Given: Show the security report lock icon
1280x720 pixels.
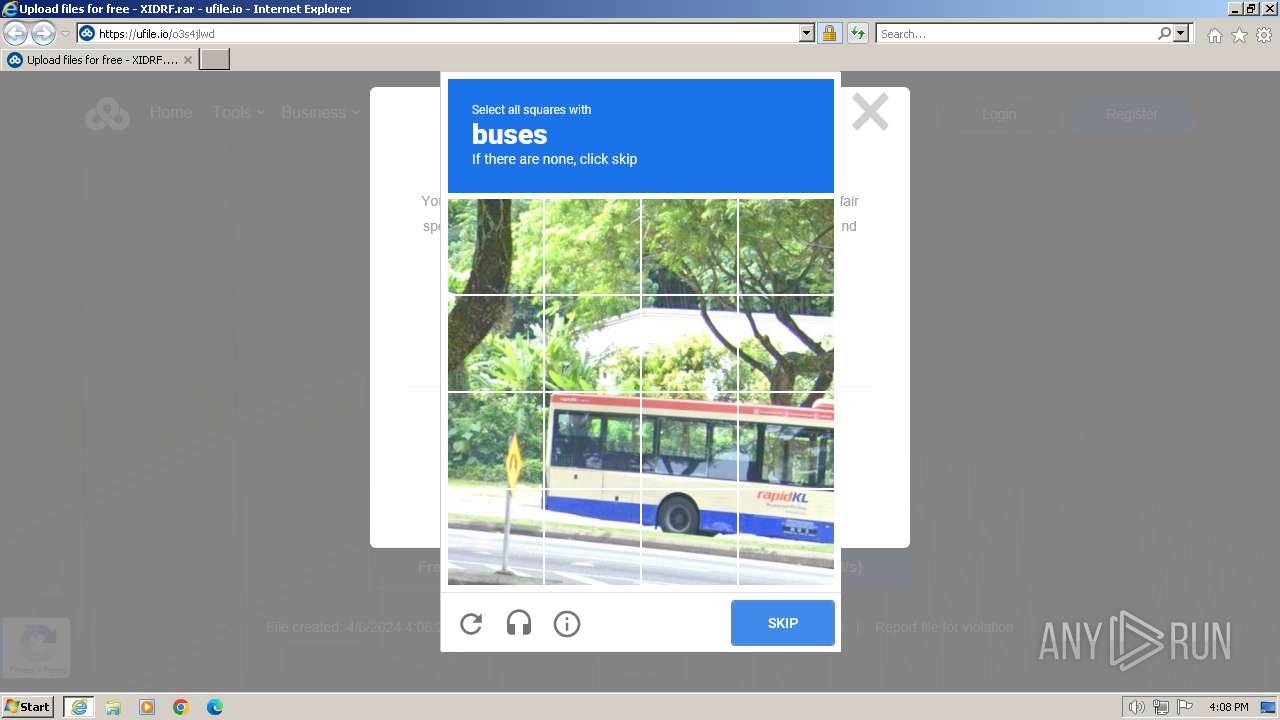Looking at the screenshot, I should pyautogui.click(x=829, y=34).
